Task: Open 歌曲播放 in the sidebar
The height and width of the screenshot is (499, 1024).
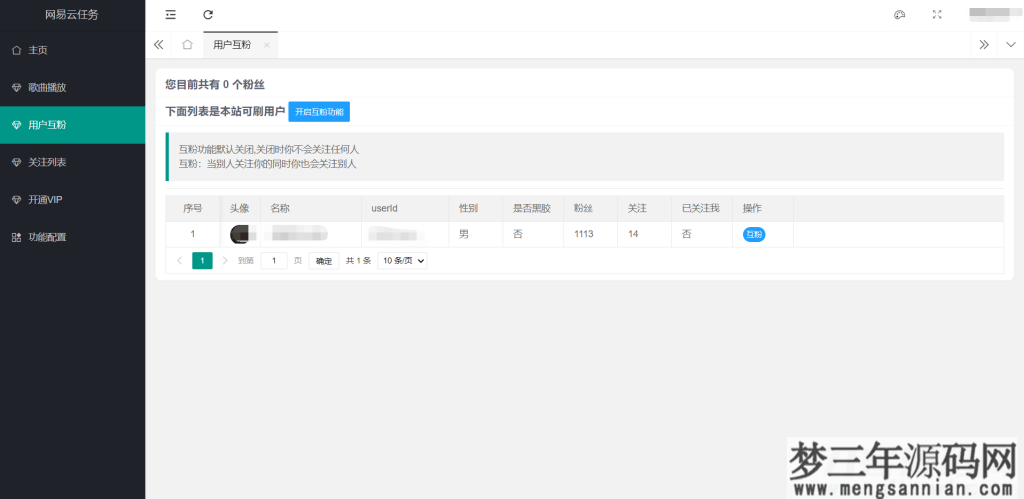Action: pos(47,87)
